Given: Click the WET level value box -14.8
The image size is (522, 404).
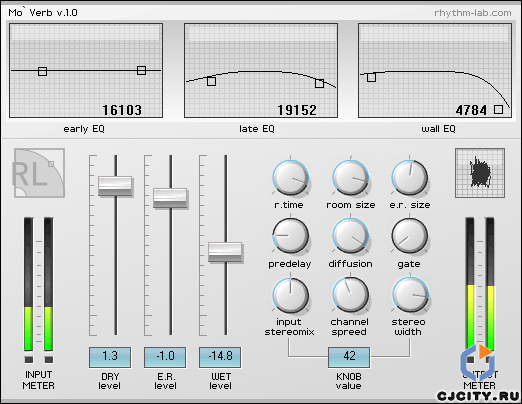Looking at the screenshot, I should (x=220, y=357).
